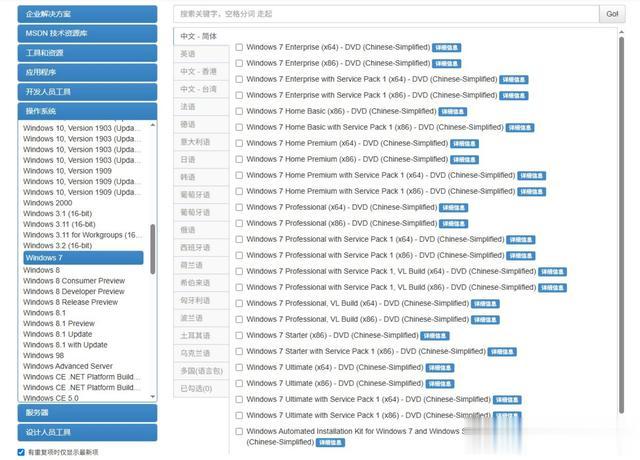Select the 日语 language tab
Viewport: 640px width, 460px height.
(201, 160)
